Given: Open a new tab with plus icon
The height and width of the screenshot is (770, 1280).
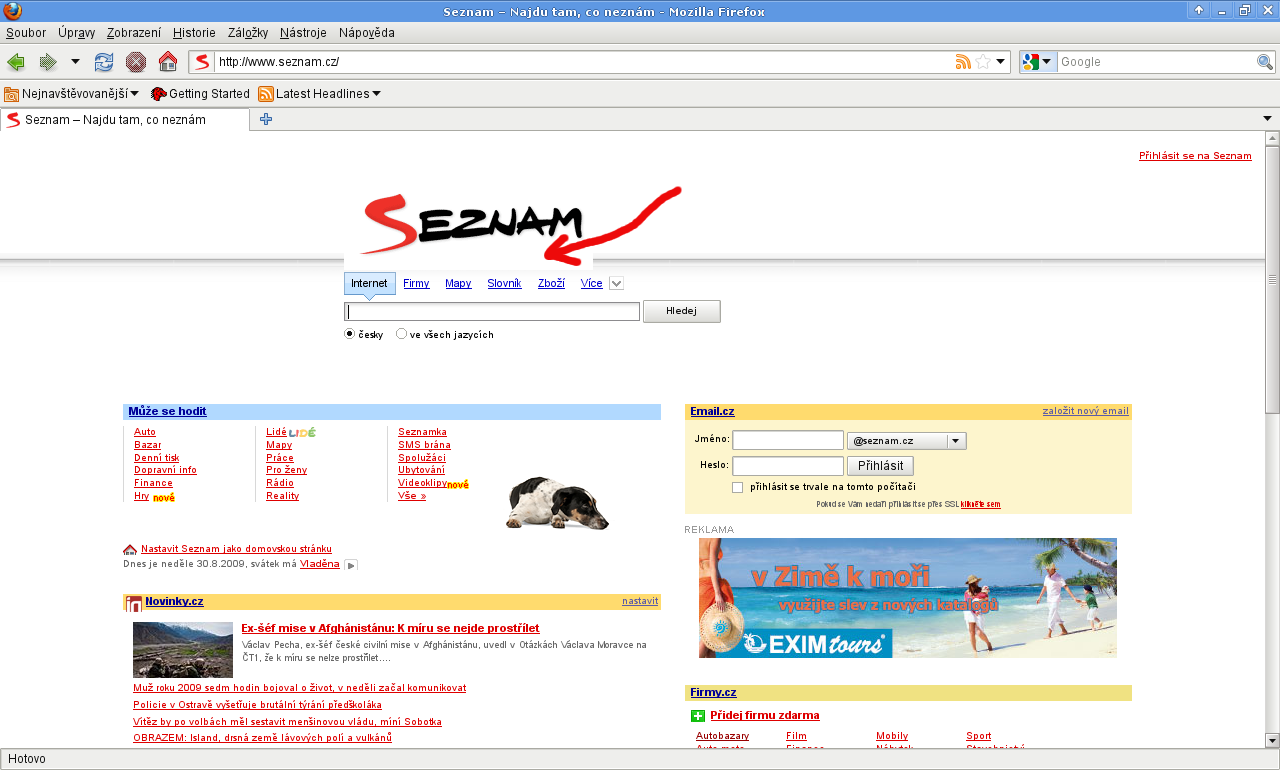Looking at the screenshot, I should (x=266, y=120).
